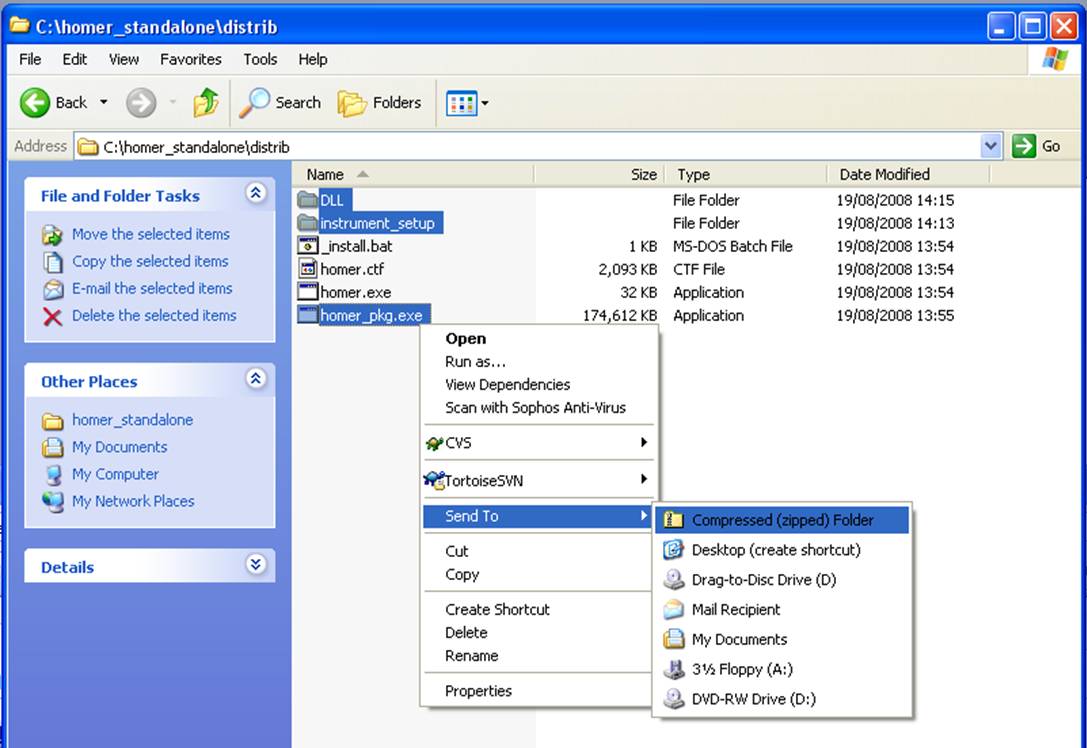Click the homer.ctf file icon
Image resolution: width=1087 pixels, height=748 pixels.
click(308, 269)
